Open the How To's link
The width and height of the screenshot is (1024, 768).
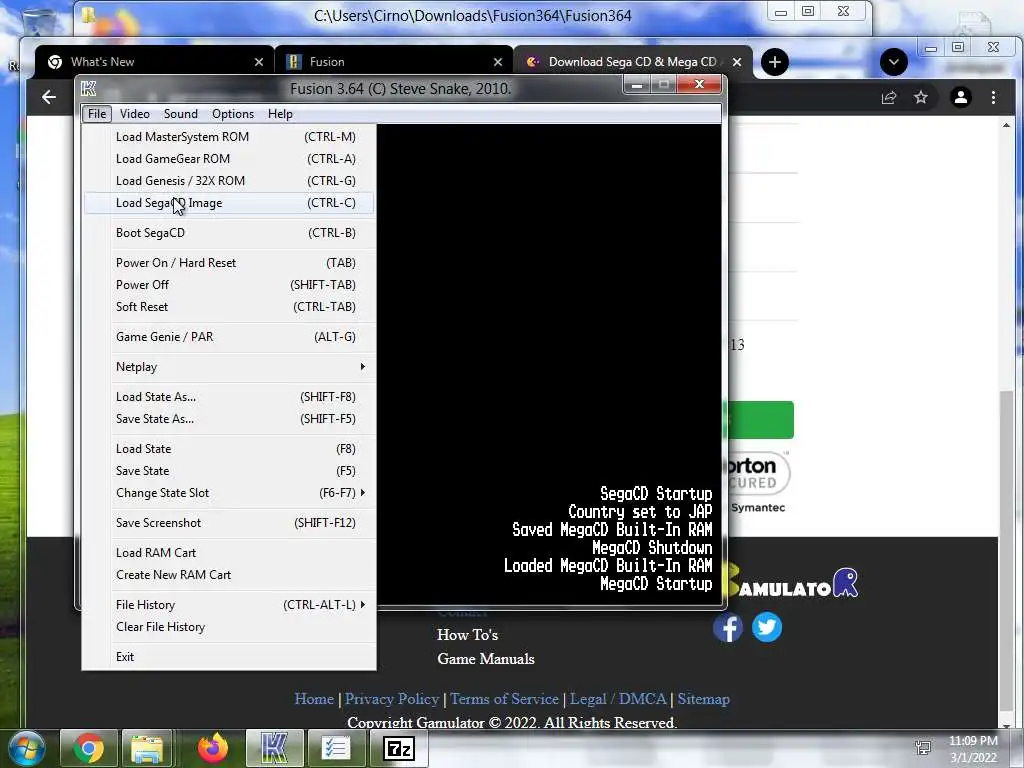(x=468, y=635)
